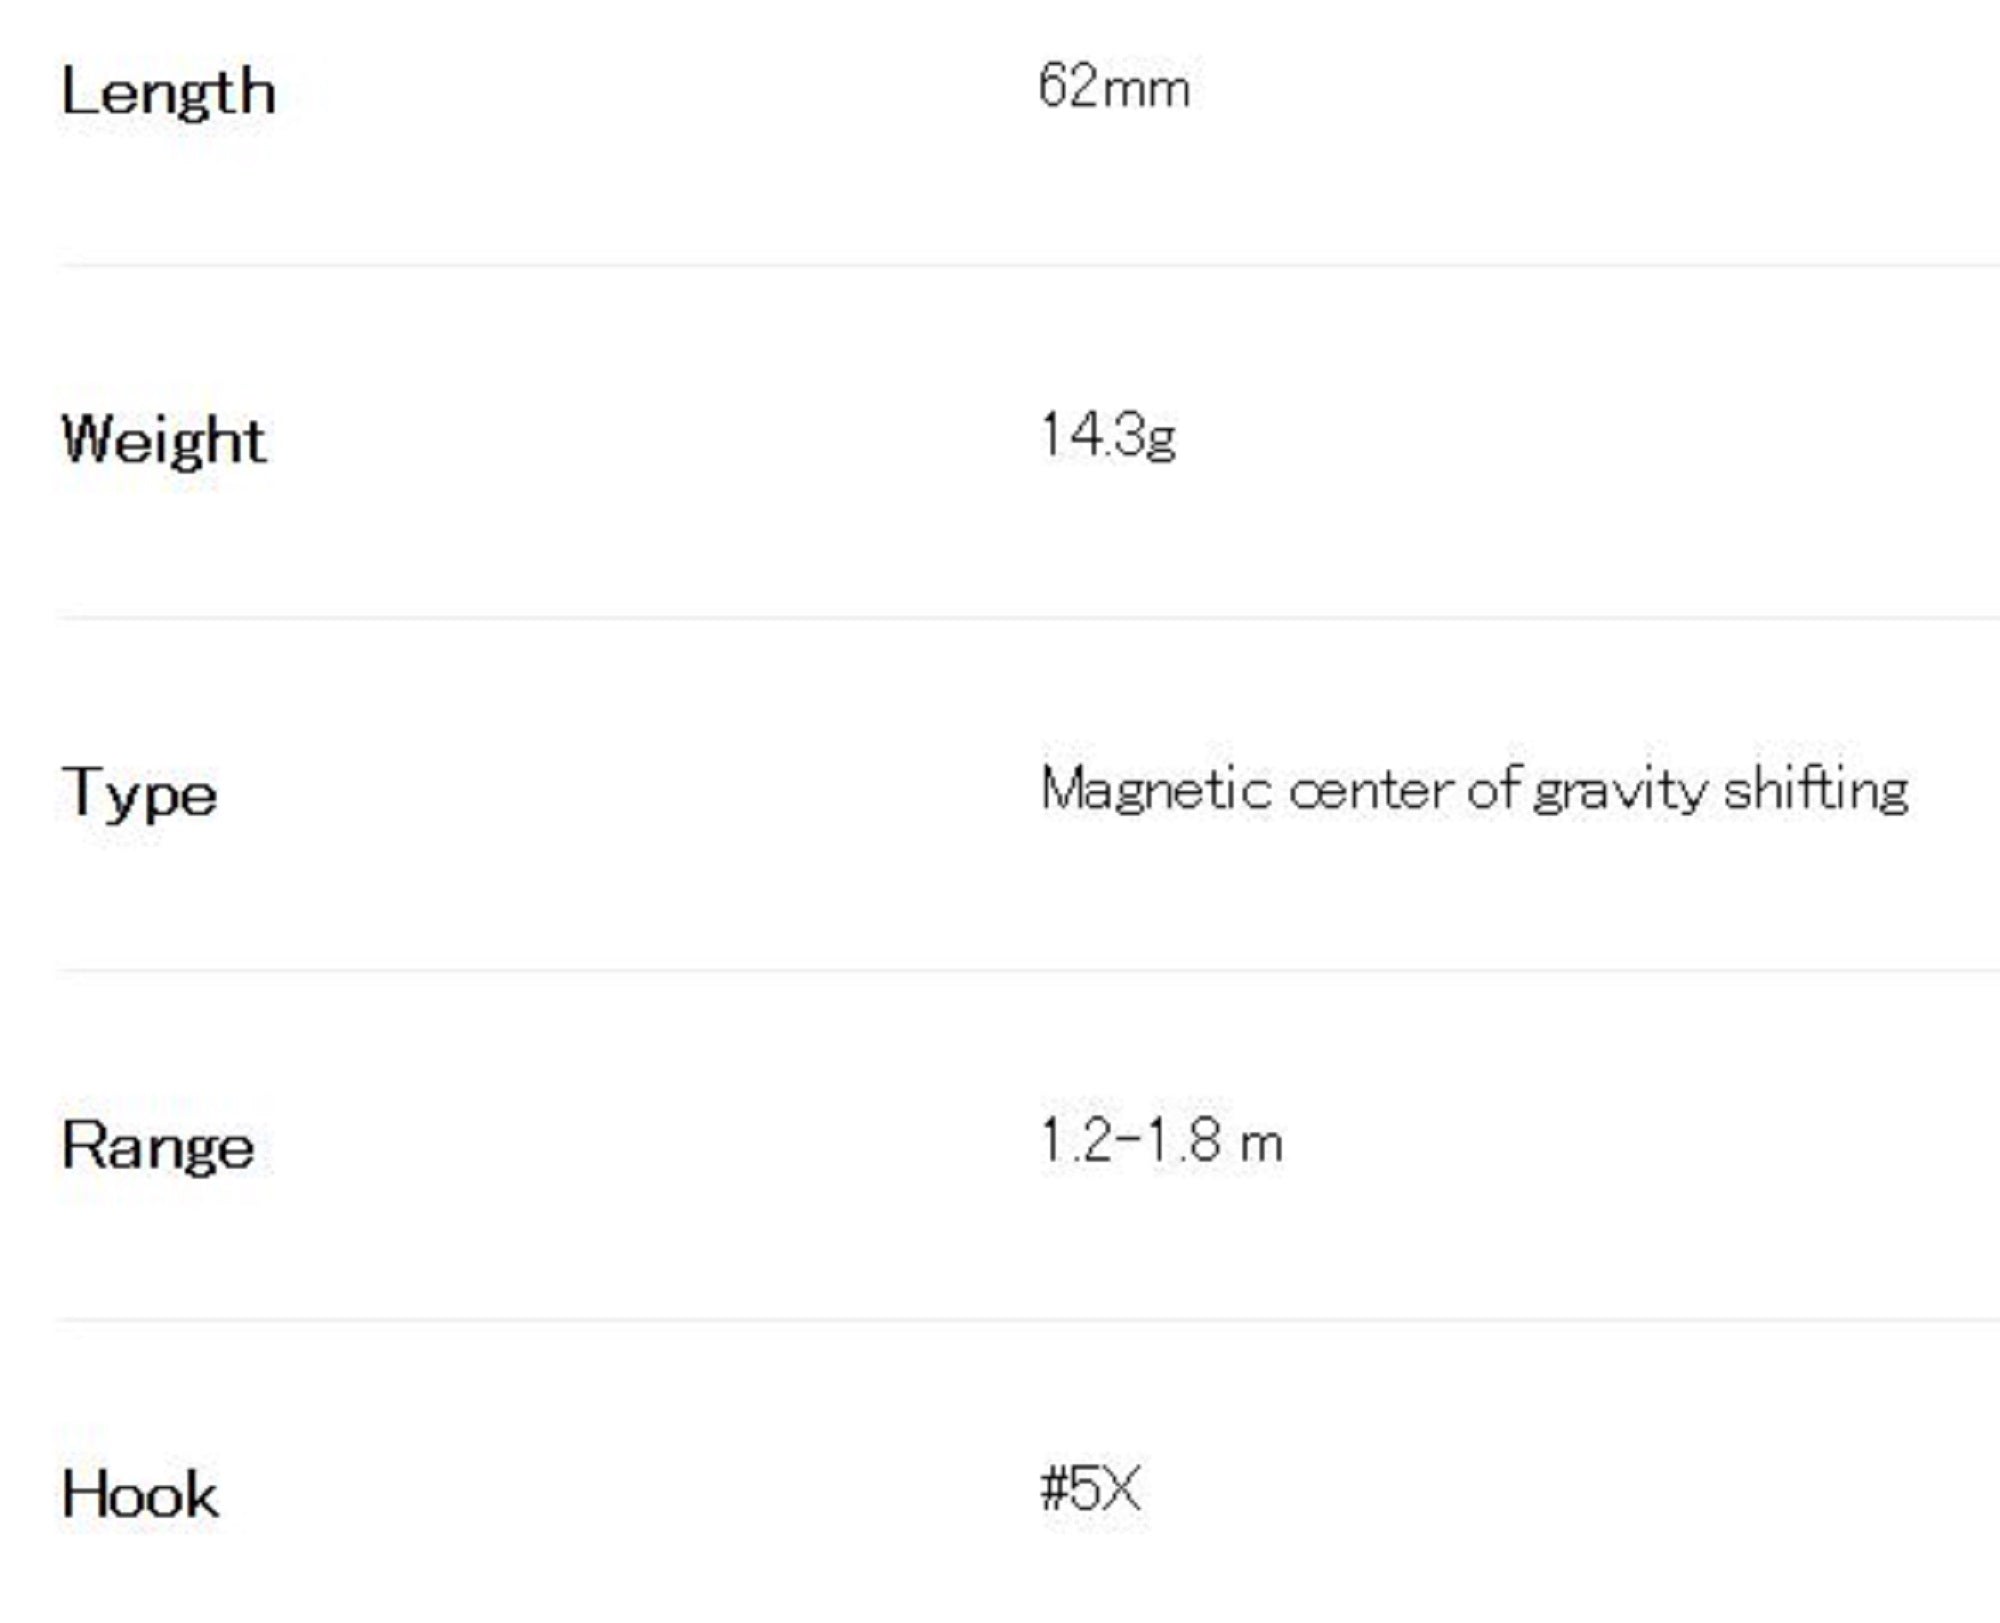Click the Hook label
This screenshot has width=2000, height=1623.
coord(140,1495)
